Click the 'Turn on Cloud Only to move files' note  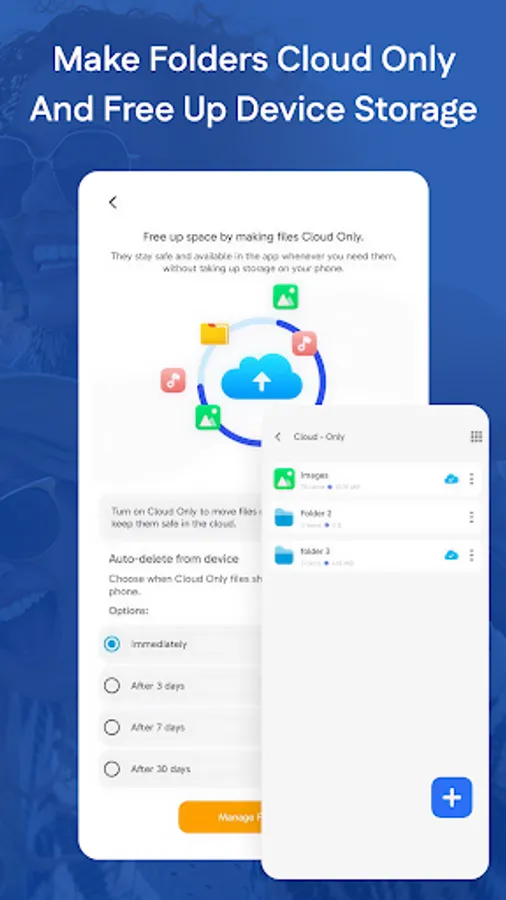point(186,518)
